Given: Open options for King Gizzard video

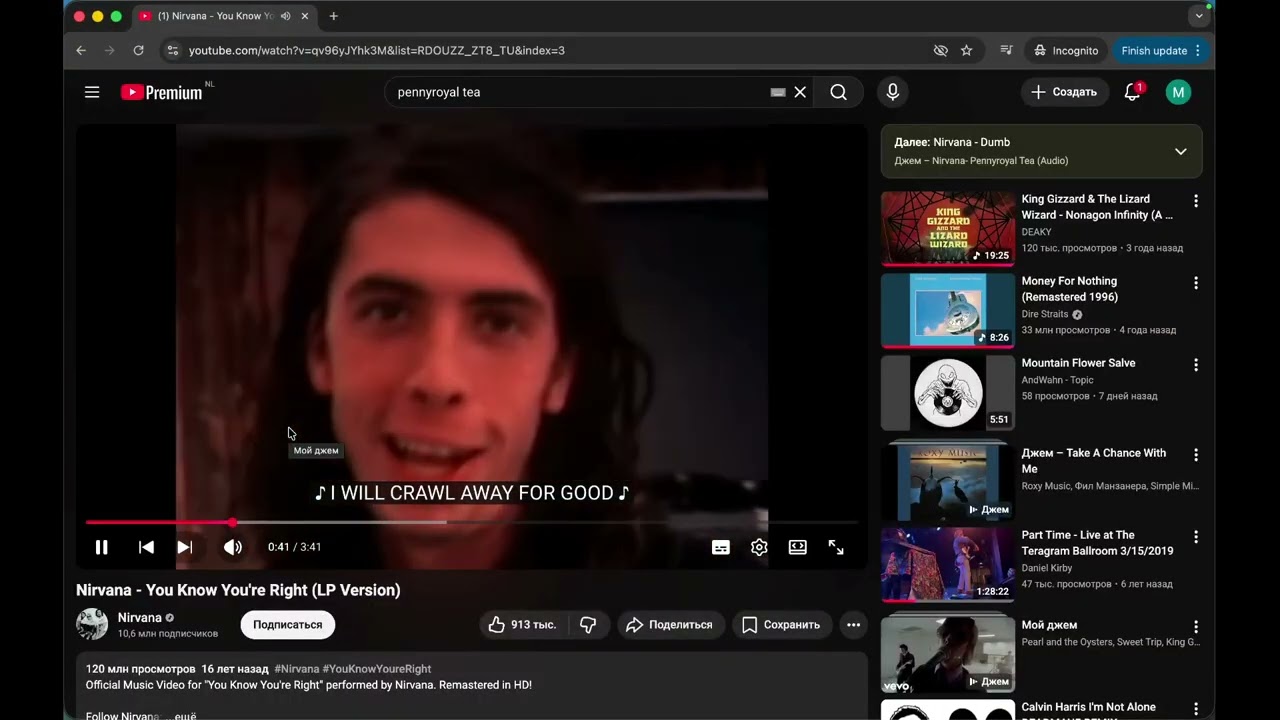Looking at the screenshot, I should tap(1195, 201).
